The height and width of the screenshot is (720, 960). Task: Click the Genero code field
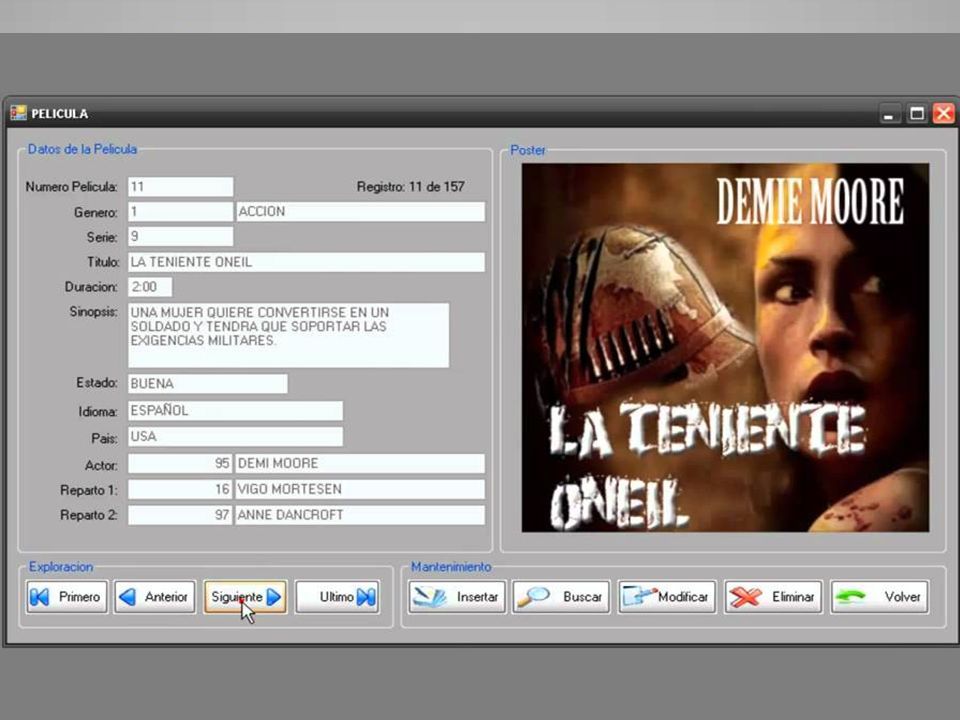[181, 212]
